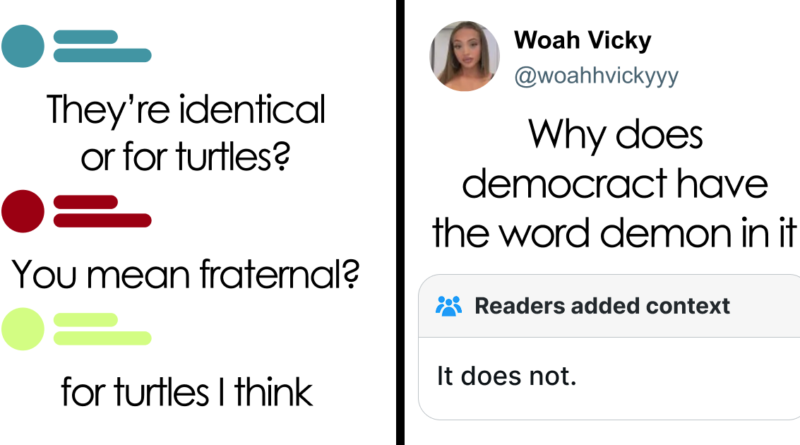The height and width of the screenshot is (445, 800).
Task: Select the Readers added context heading
Action: tap(602, 306)
